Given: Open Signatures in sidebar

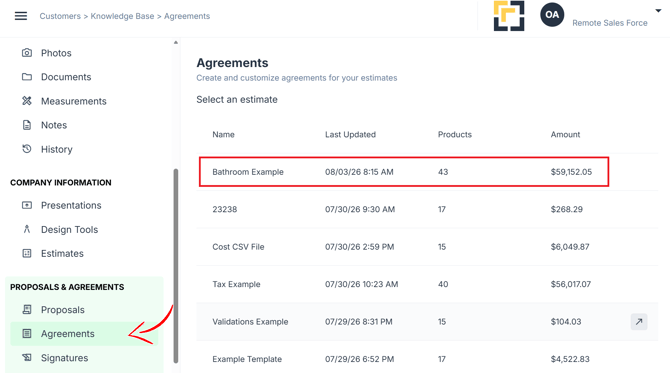Looking at the screenshot, I should tap(65, 358).
